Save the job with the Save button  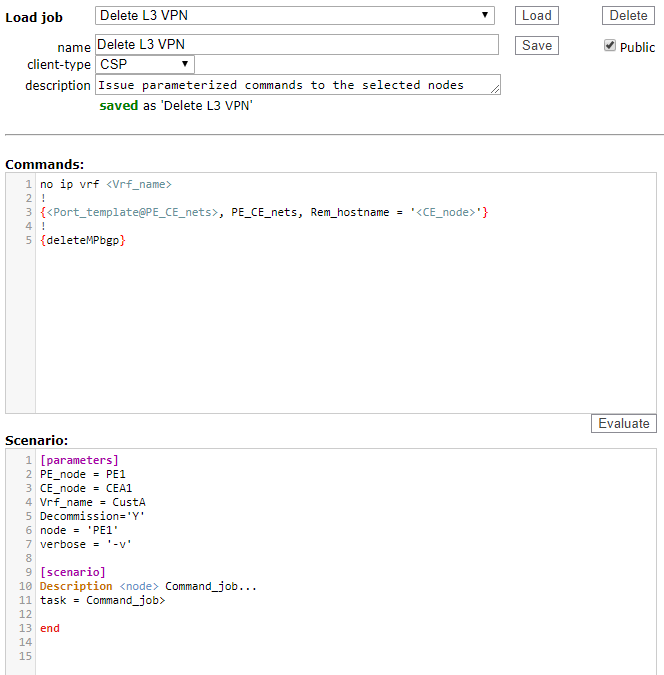pos(537,45)
